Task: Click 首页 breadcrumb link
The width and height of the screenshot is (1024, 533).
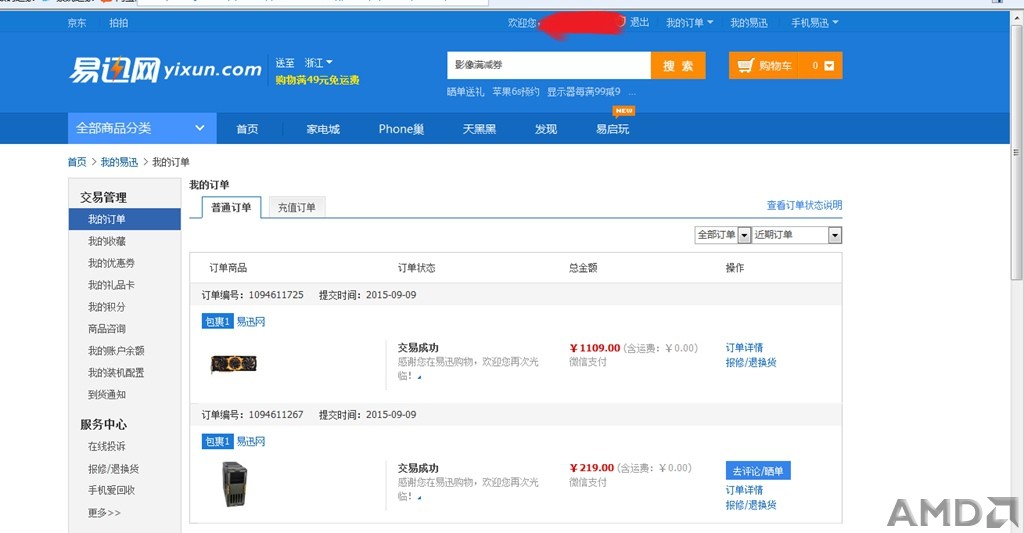Action: 76,162
